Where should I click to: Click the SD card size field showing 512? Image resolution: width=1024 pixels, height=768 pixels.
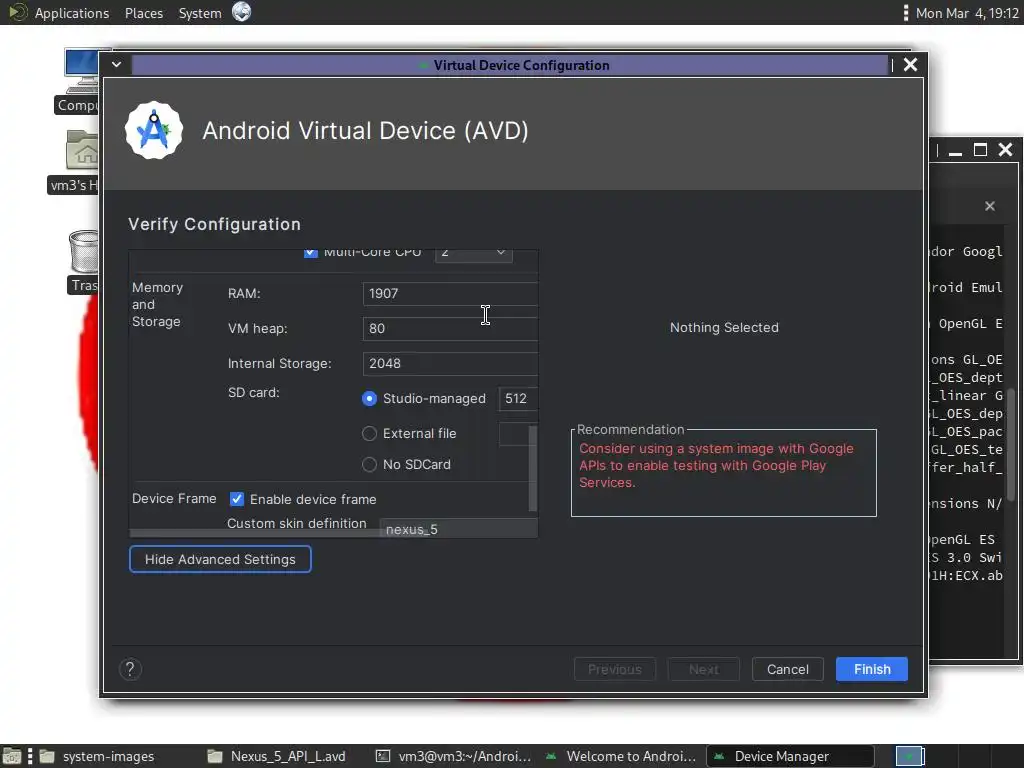pyautogui.click(x=518, y=398)
